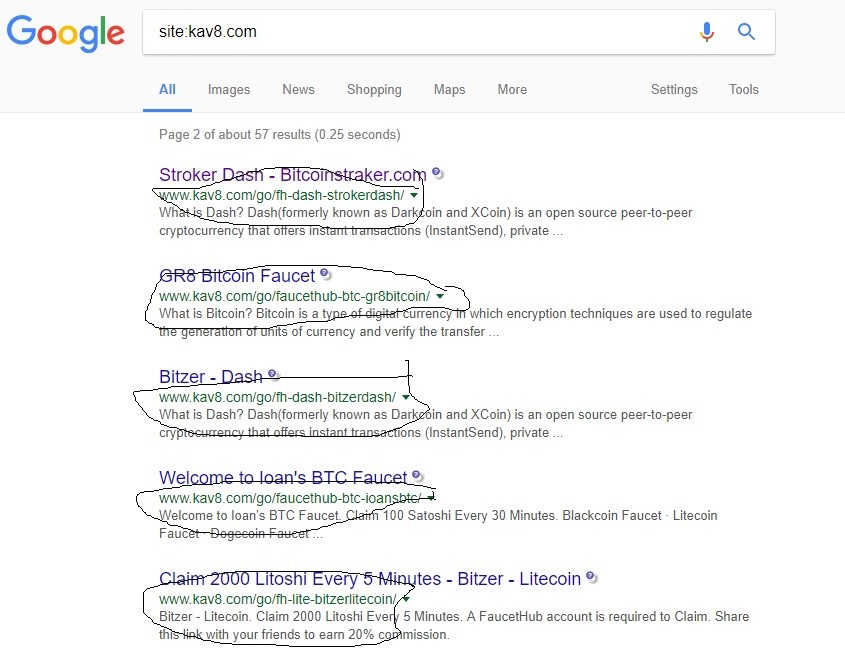Expand the dropdown arrow after fh-lite-bitzerlitecoin URL
Image resolution: width=845 pixels, height=663 pixels.
tap(406, 599)
